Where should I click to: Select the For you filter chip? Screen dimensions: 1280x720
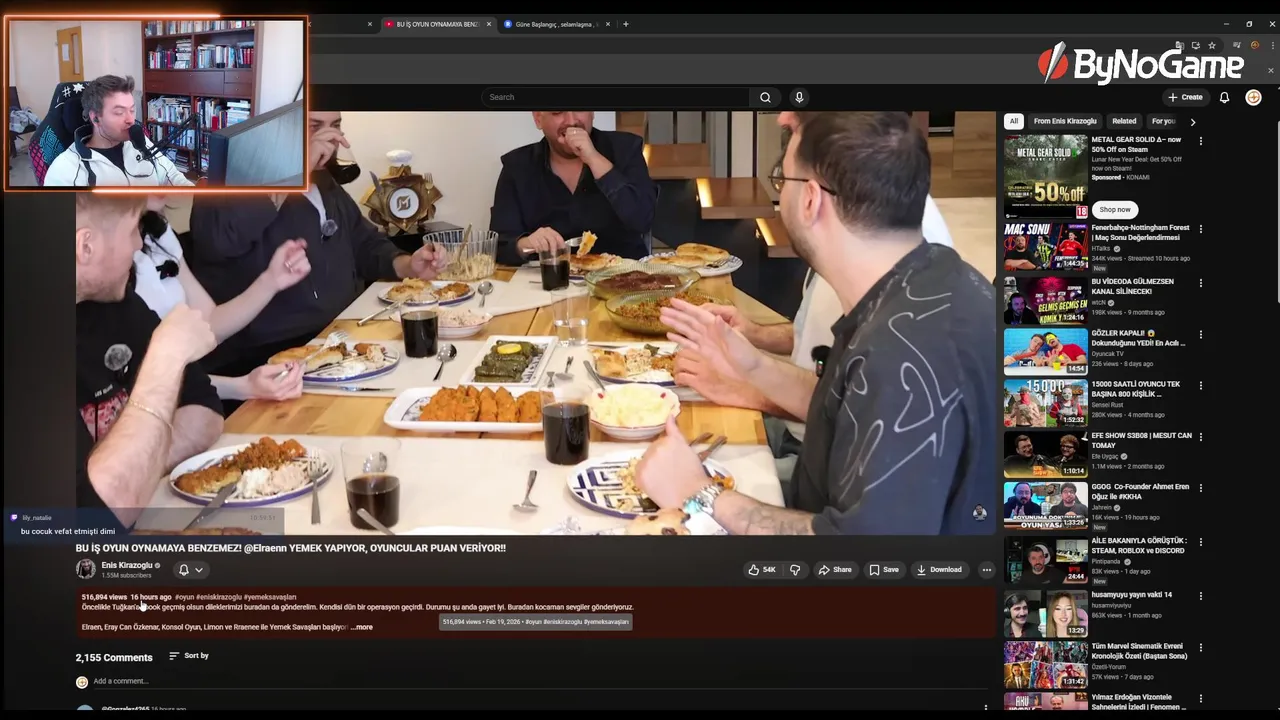(1163, 121)
